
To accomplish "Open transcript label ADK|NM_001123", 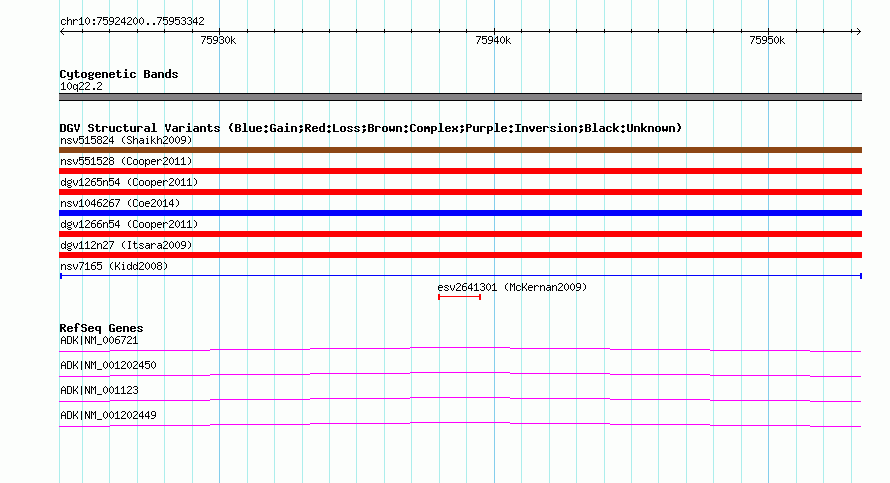I will (x=99, y=390).
